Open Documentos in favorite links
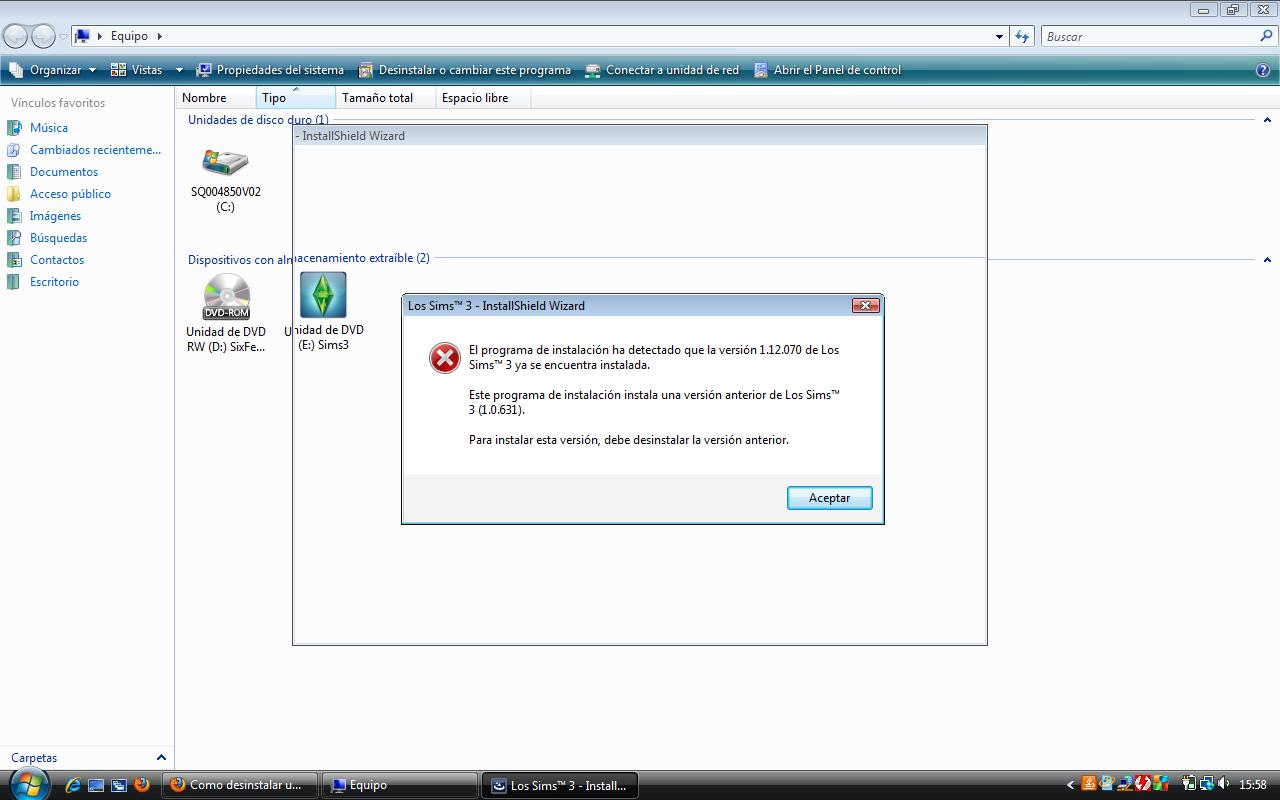This screenshot has height=800, width=1280. pyautogui.click(x=63, y=172)
